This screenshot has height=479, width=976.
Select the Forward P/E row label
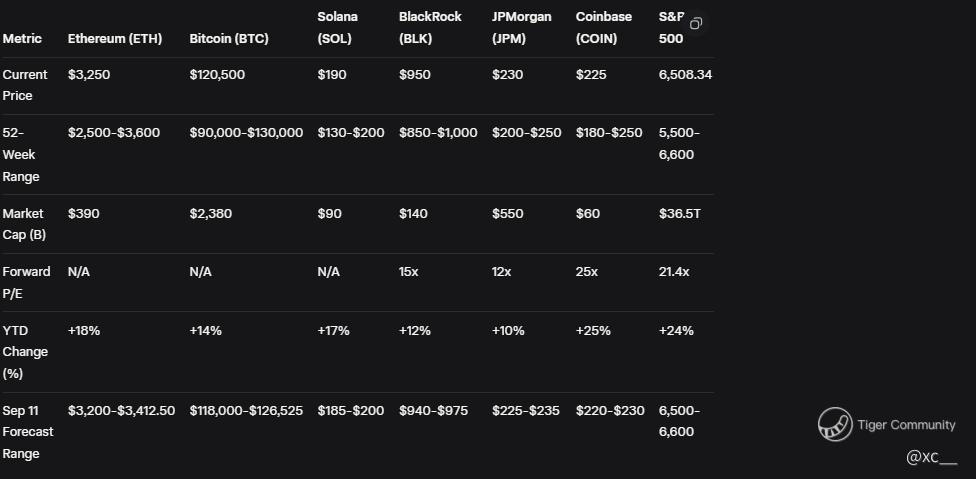(26, 282)
